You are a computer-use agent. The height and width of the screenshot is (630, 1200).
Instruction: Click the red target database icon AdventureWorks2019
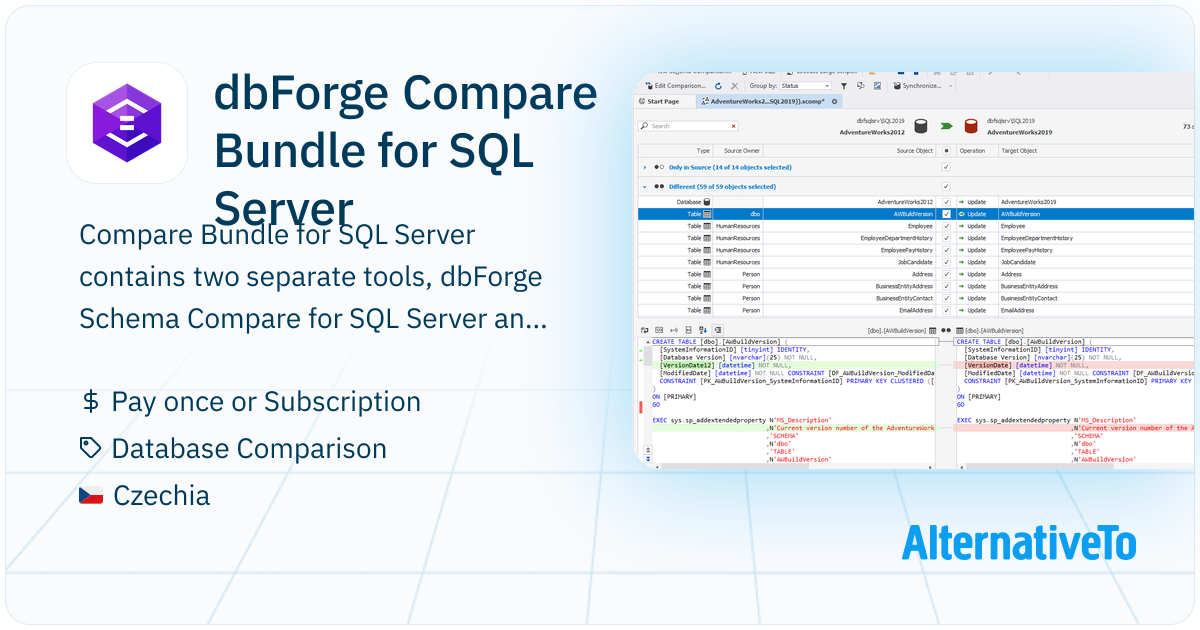pos(970,126)
